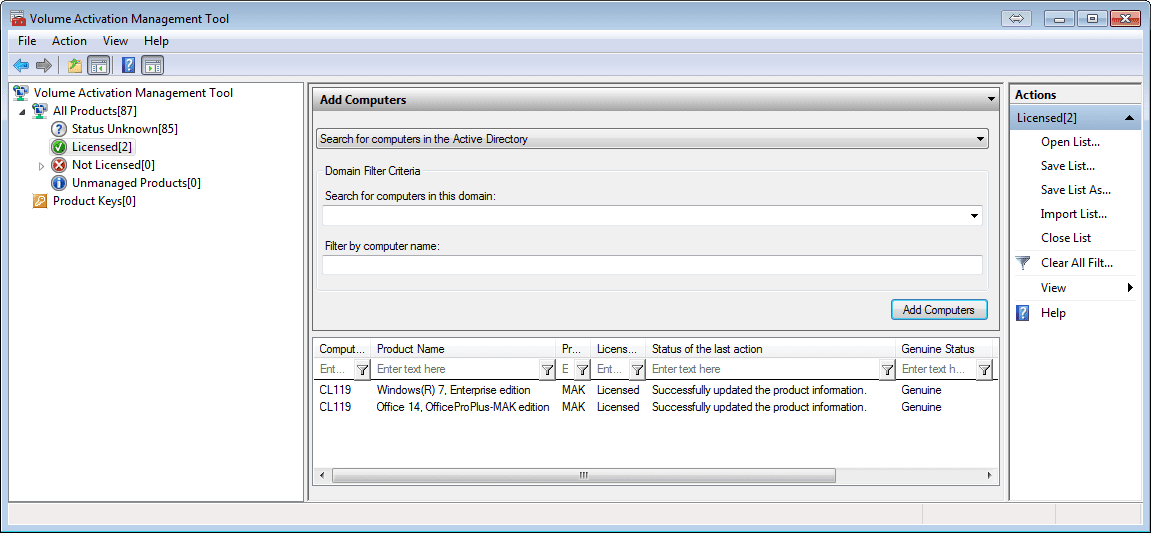
Task: Click the Product Keys key icon
Action: (40, 201)
